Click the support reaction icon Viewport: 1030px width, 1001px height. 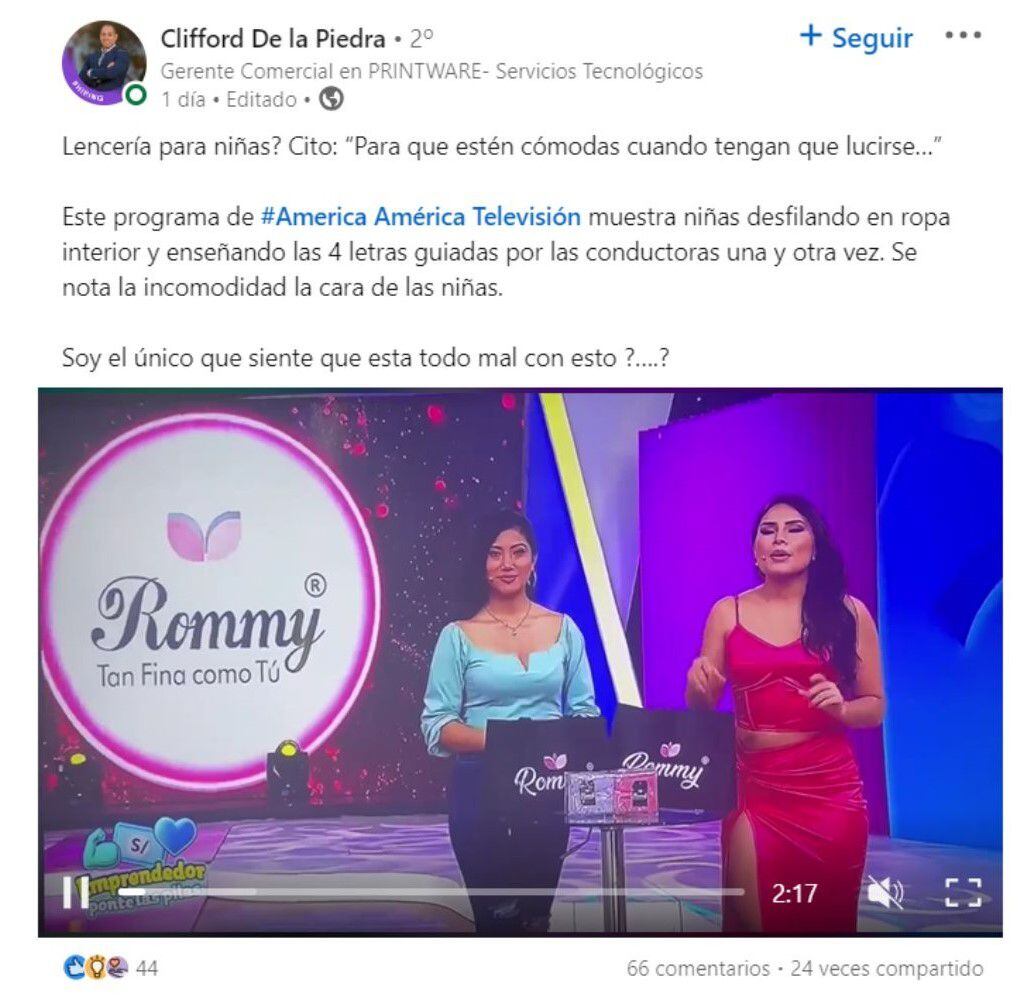tap(118, 968)
